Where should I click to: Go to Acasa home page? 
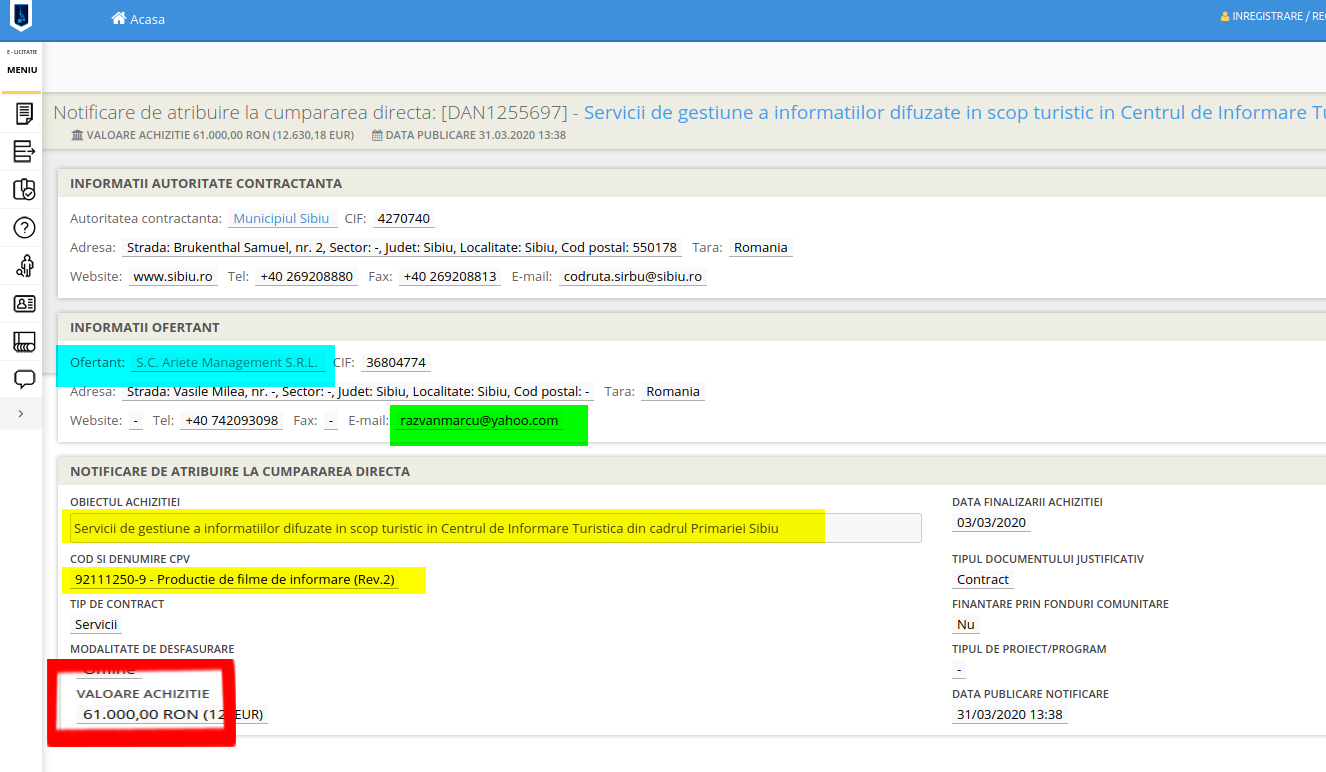coord(138,19)
